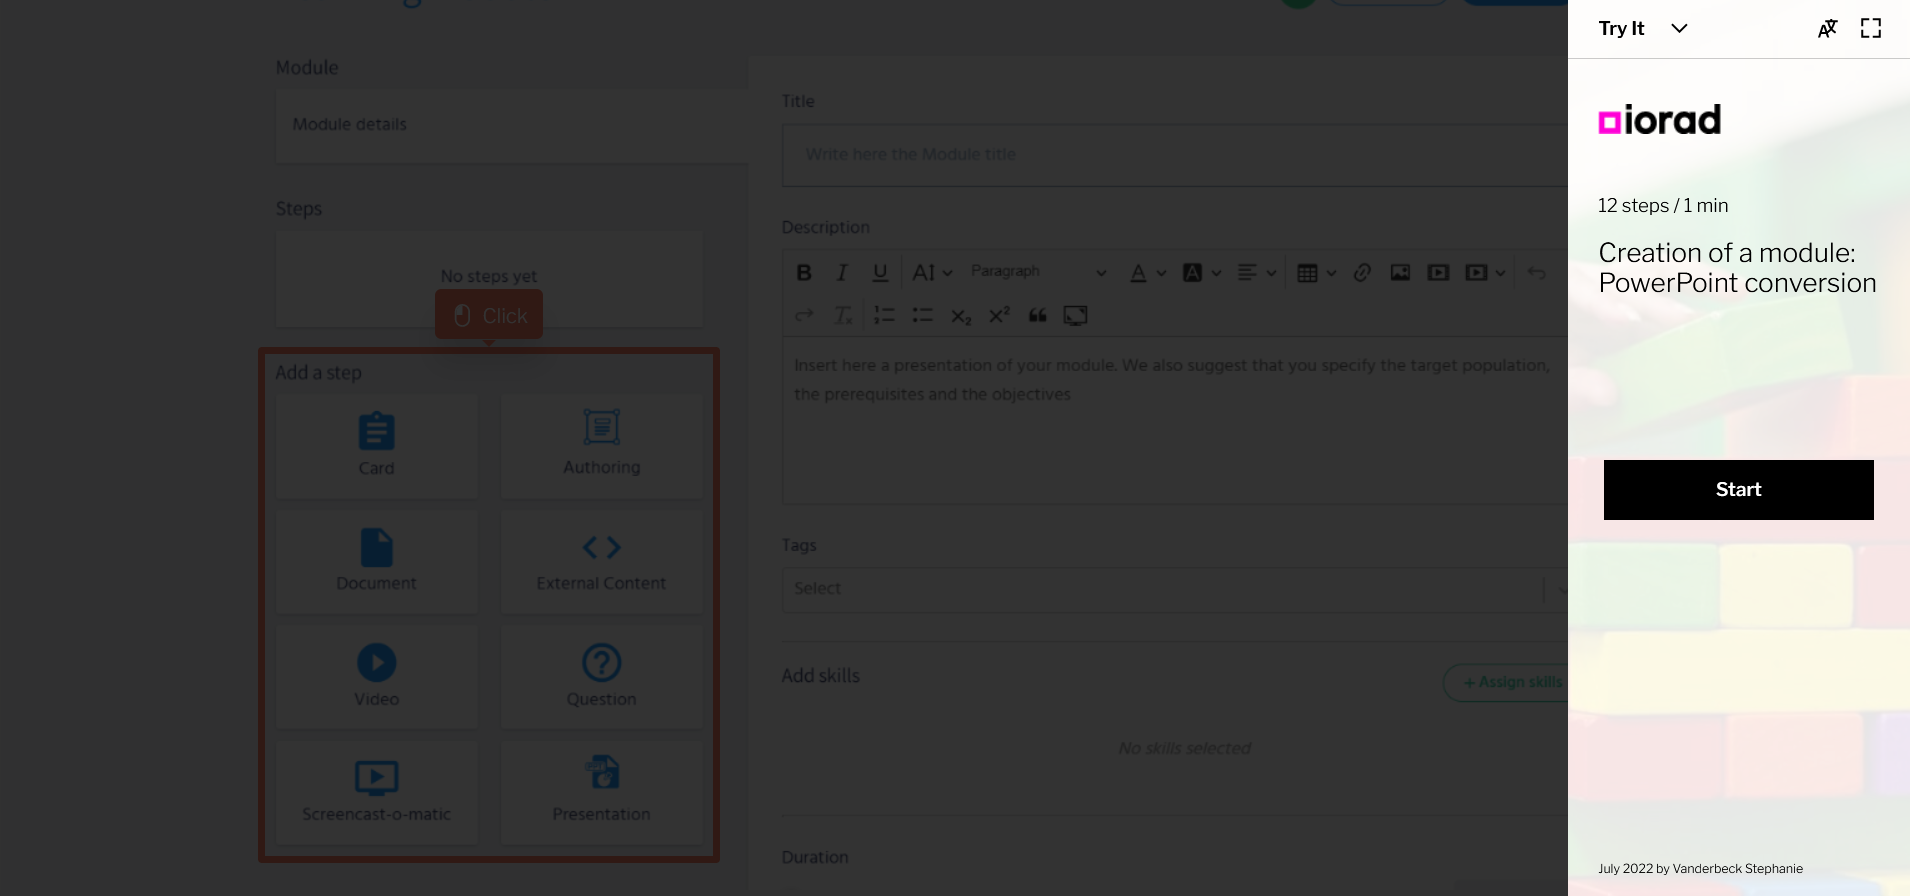Select the Question step icon
This screenshot has height=896, width=1910.
[601, 664]
